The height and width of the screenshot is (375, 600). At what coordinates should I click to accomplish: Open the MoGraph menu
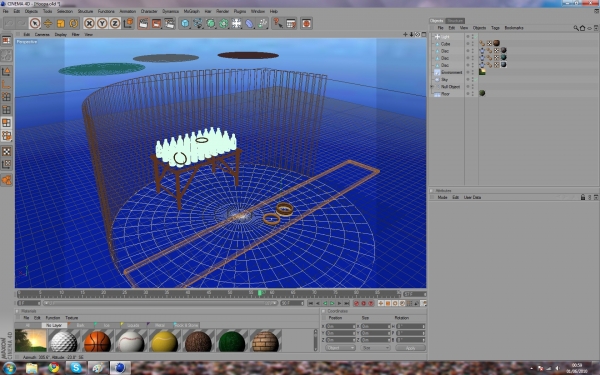point(191,11)
